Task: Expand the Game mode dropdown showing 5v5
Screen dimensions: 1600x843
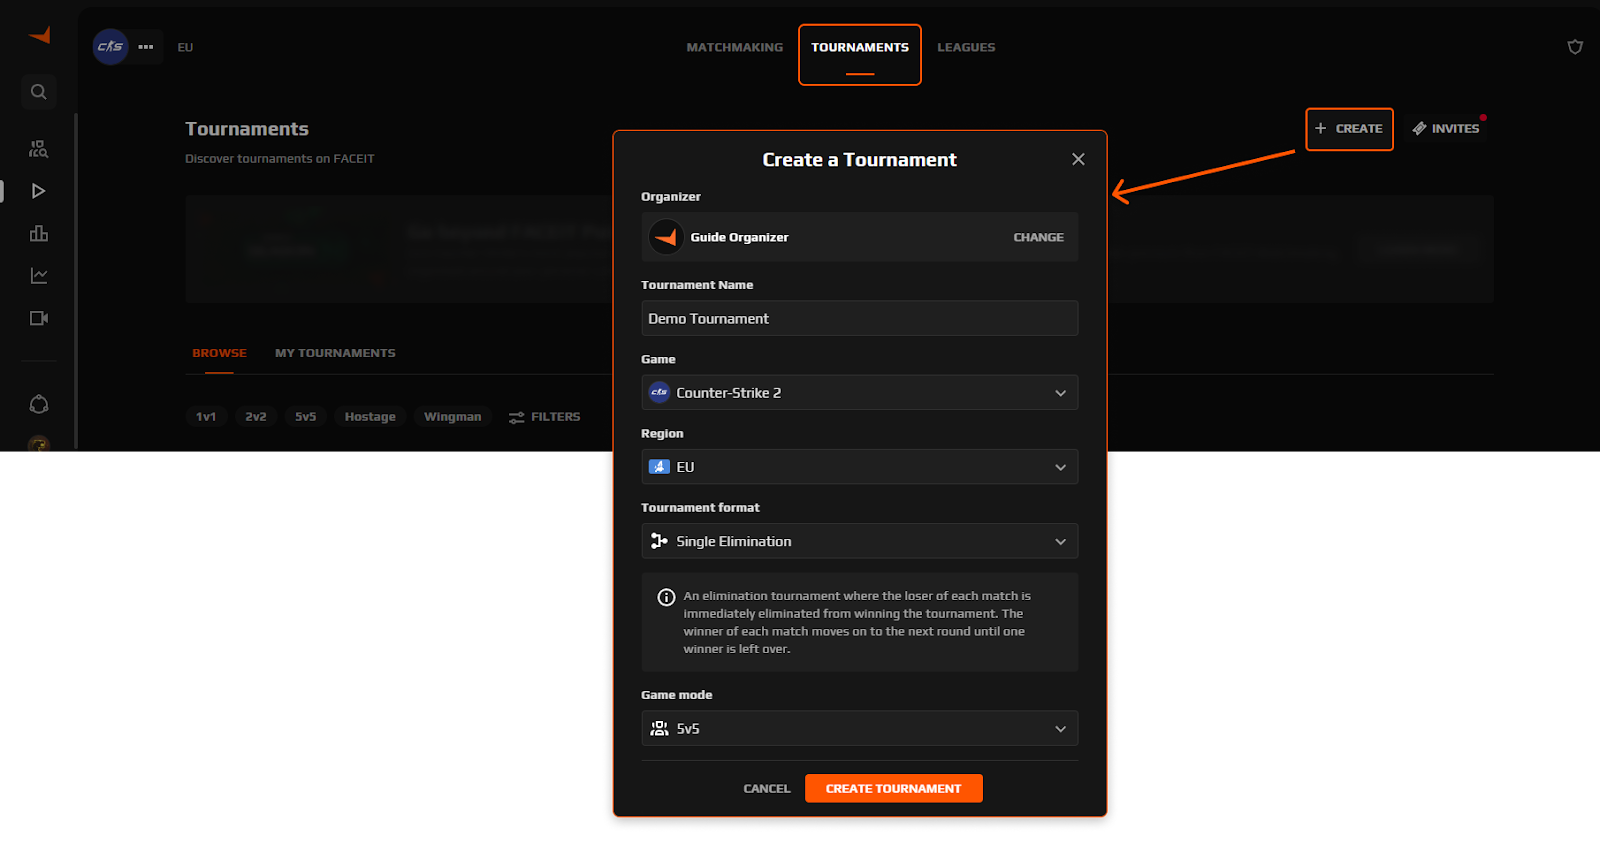Action: pos(860,729)
